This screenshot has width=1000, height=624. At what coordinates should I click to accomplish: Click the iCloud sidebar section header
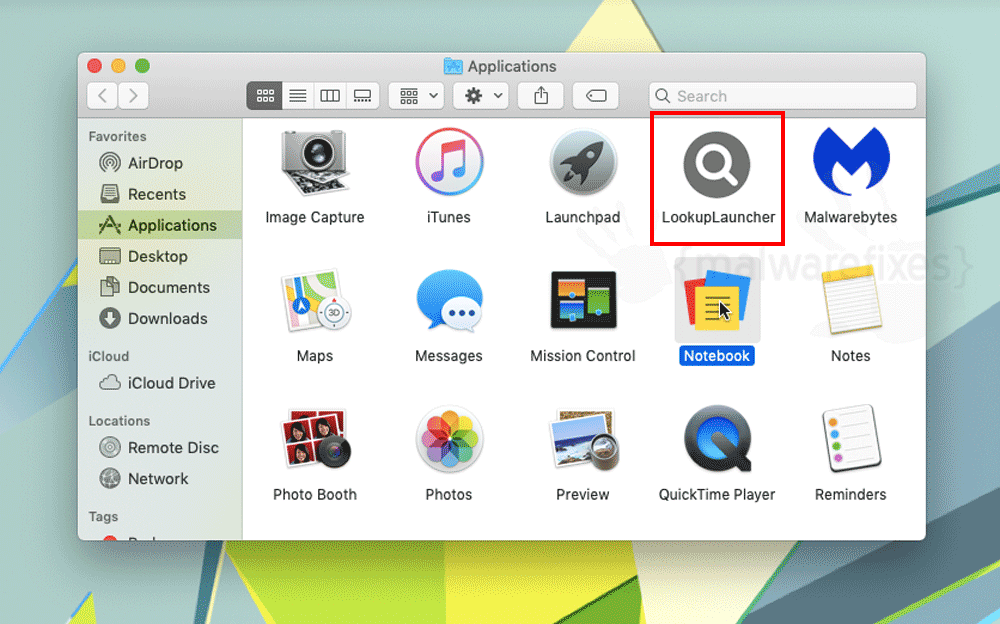[108, 356]
